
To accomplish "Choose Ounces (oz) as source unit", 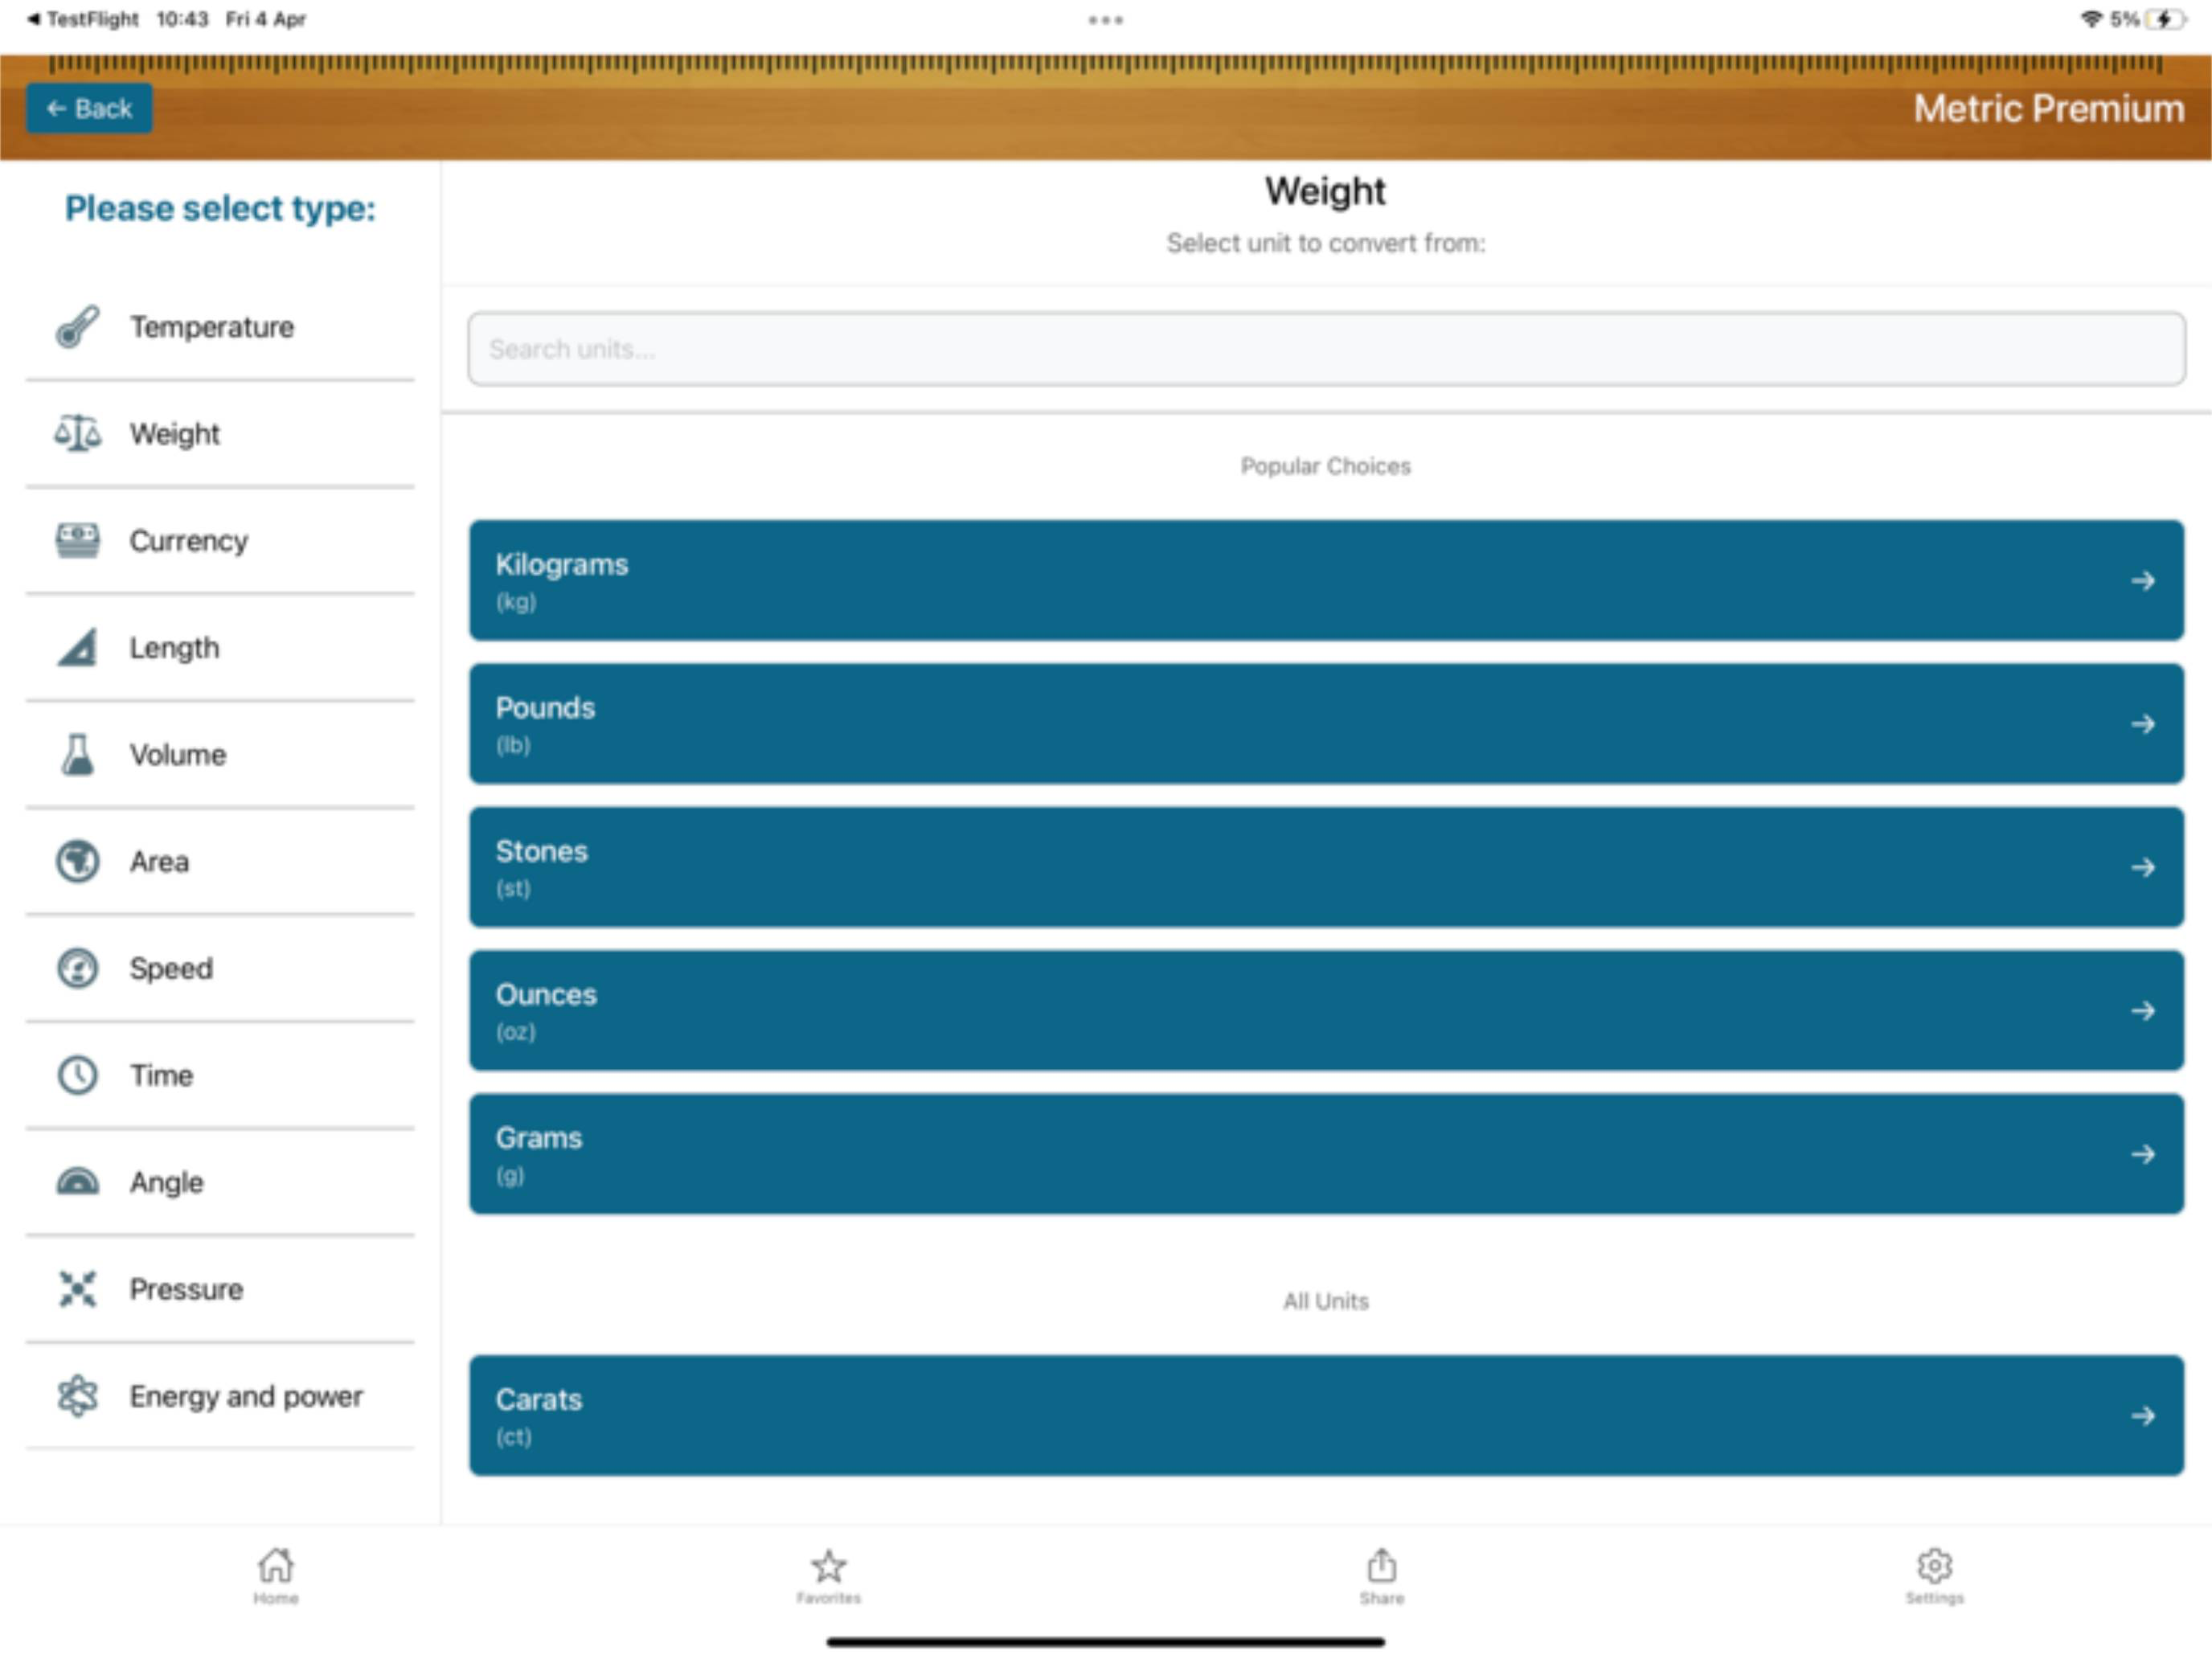I will (x=1326, y=1011).
